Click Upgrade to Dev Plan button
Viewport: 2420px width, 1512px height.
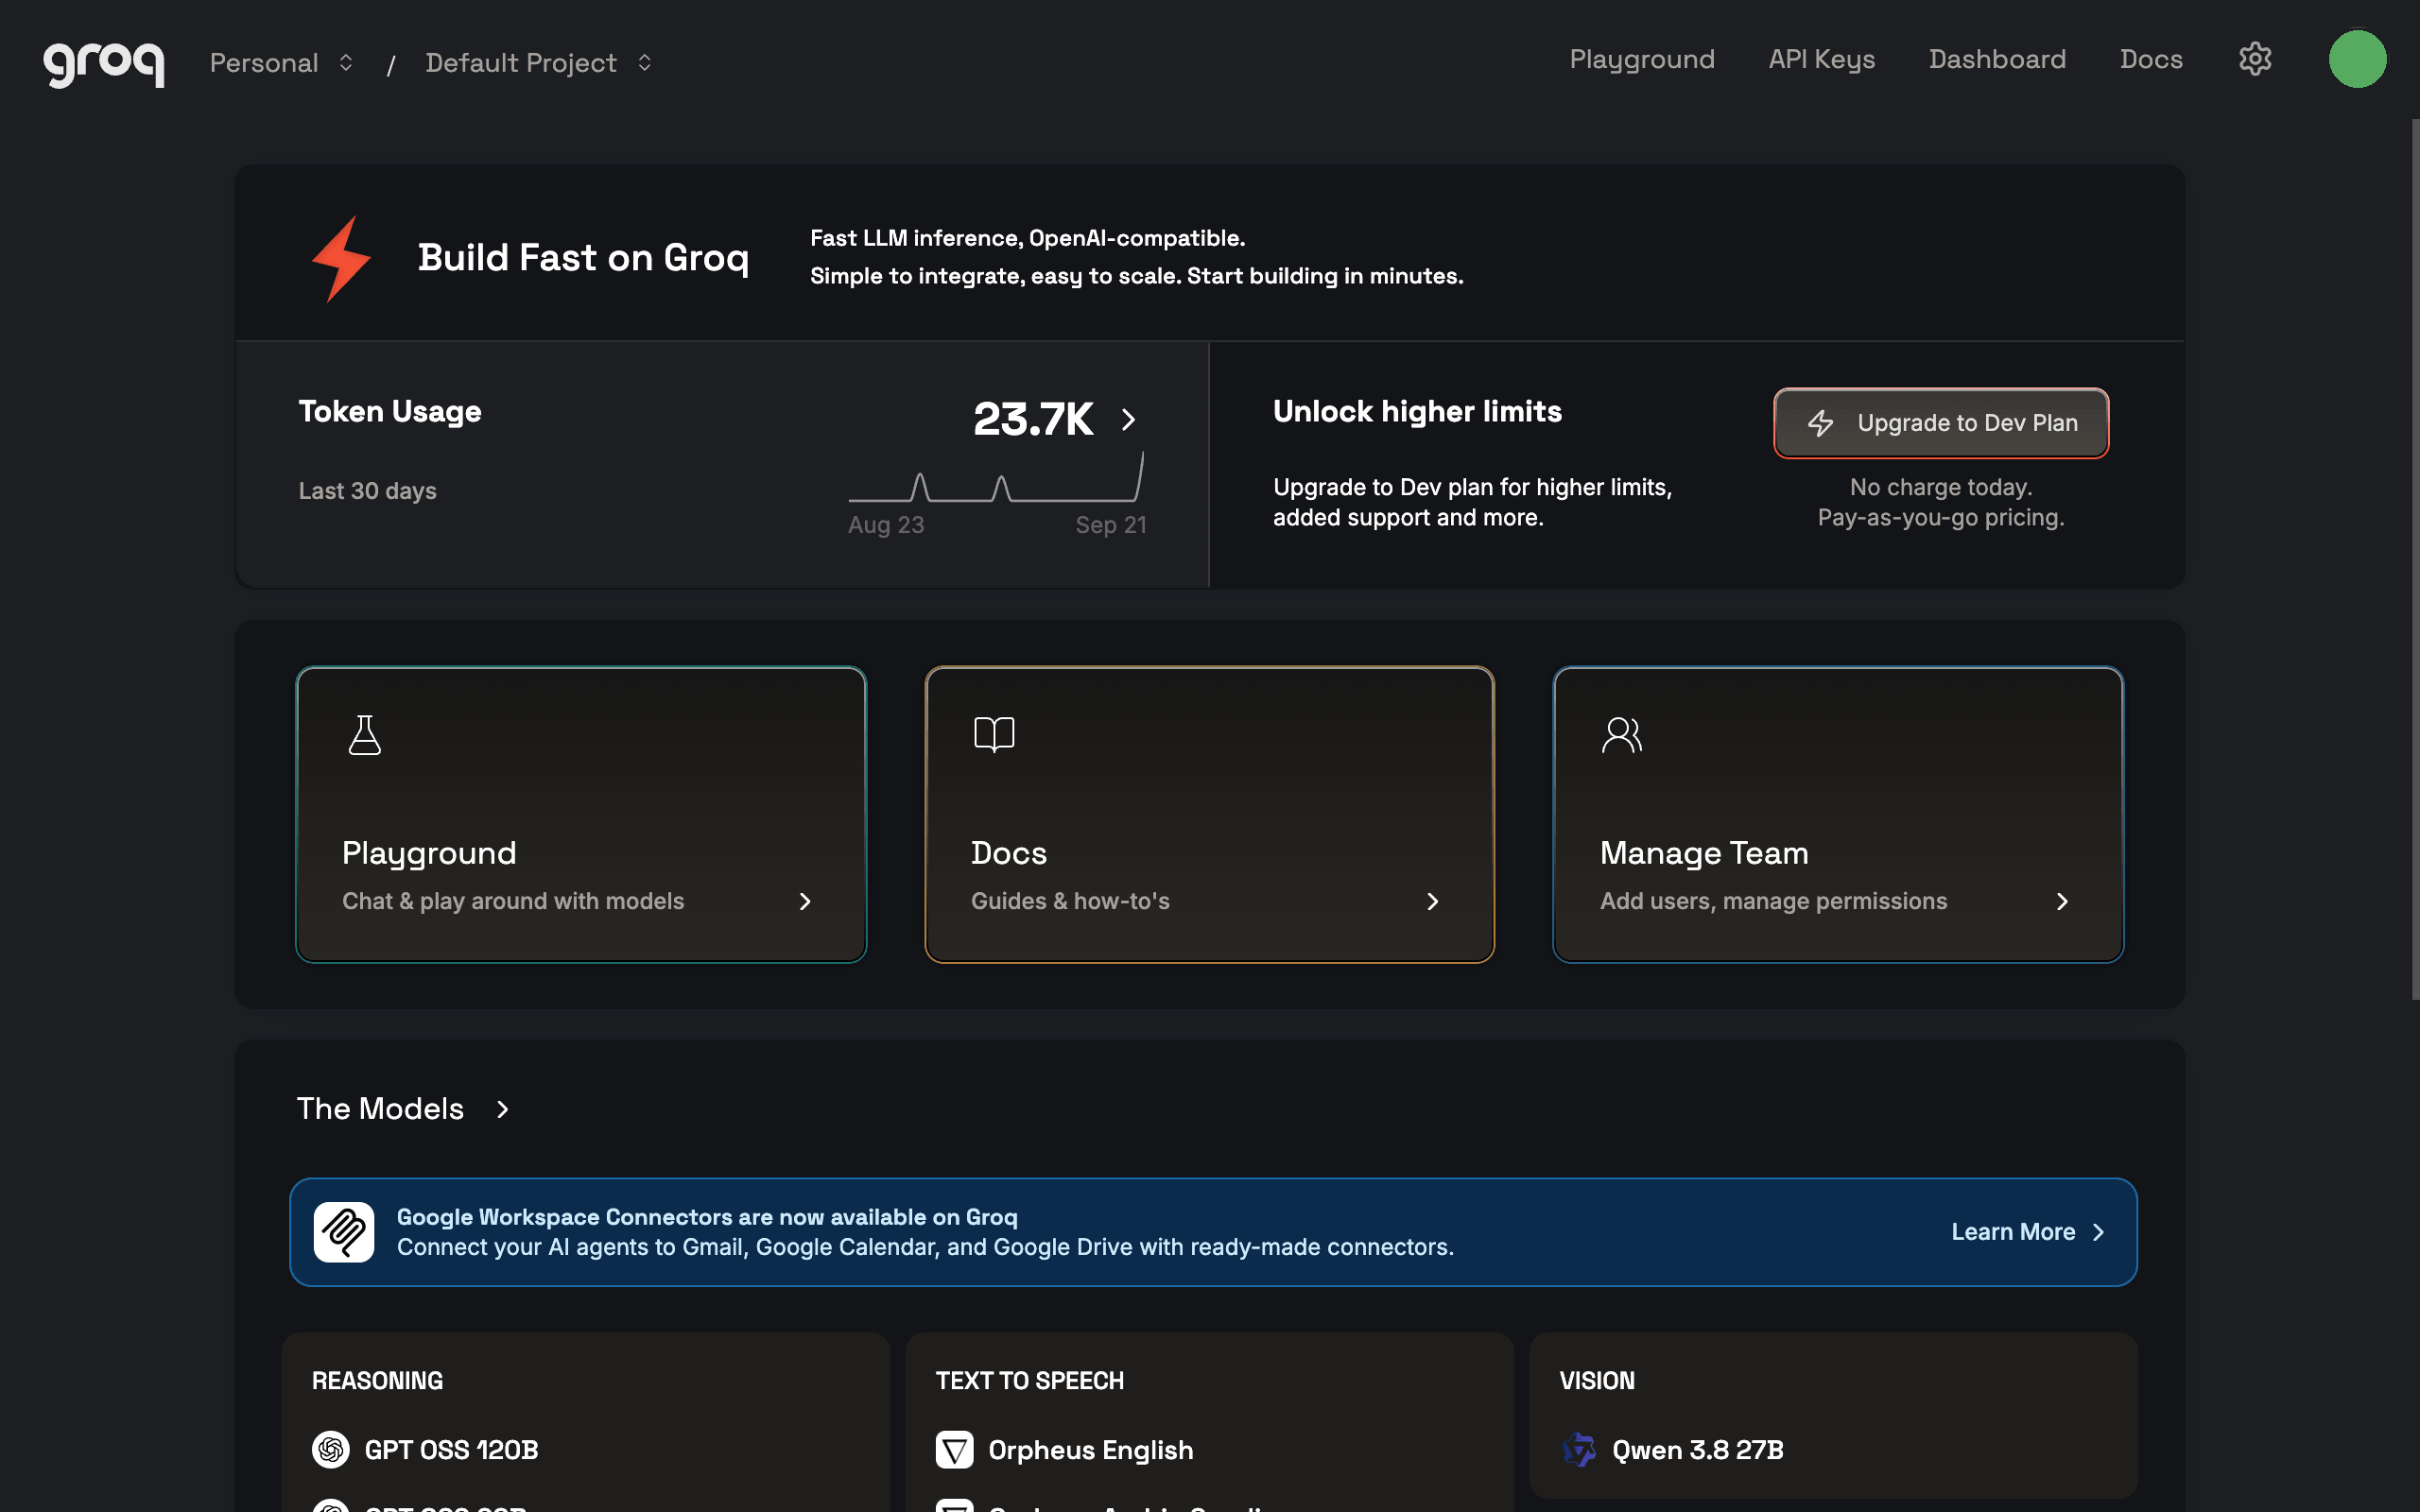point(1941,423)
